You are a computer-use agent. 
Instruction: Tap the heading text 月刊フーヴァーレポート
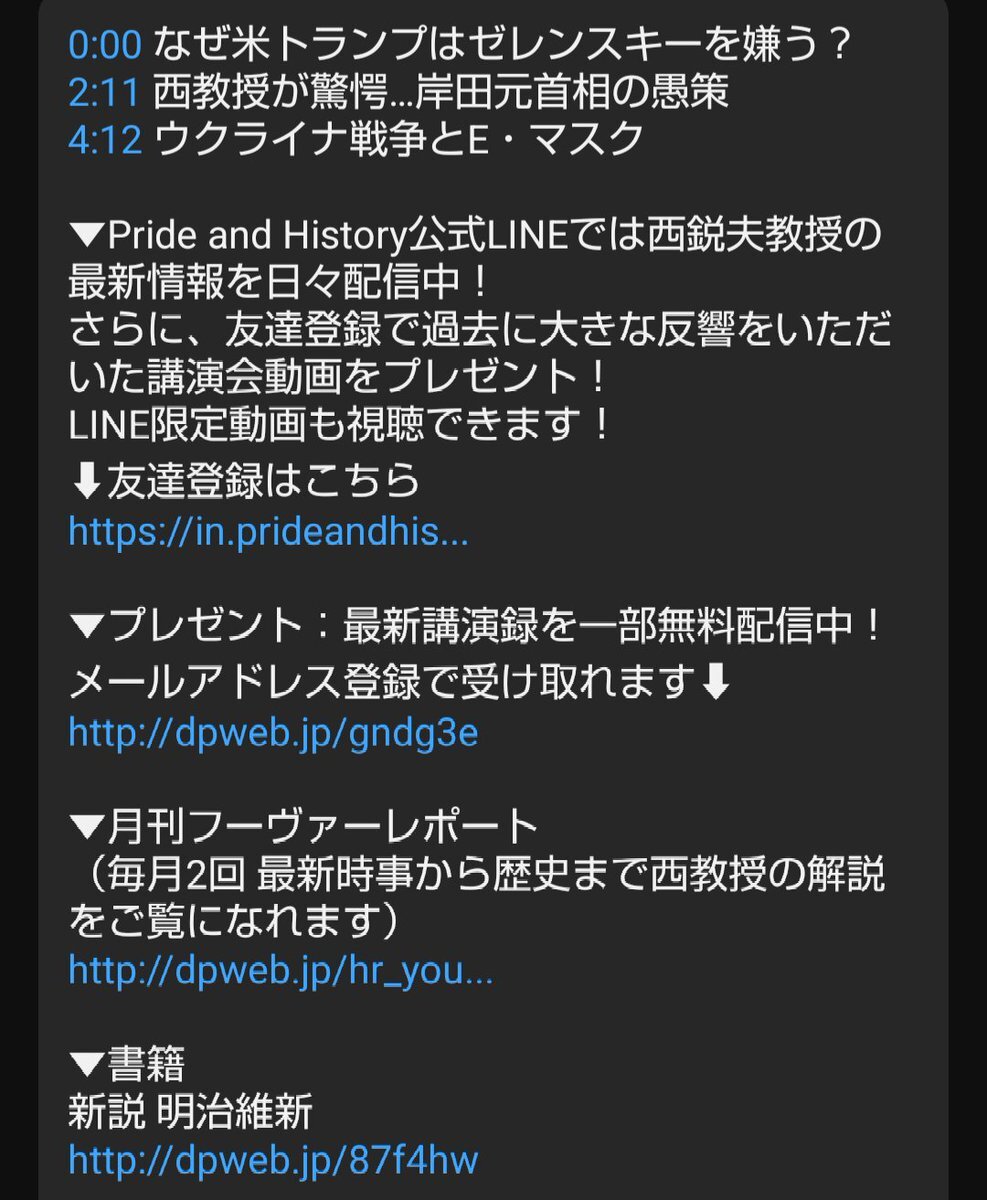pos(322,828)
